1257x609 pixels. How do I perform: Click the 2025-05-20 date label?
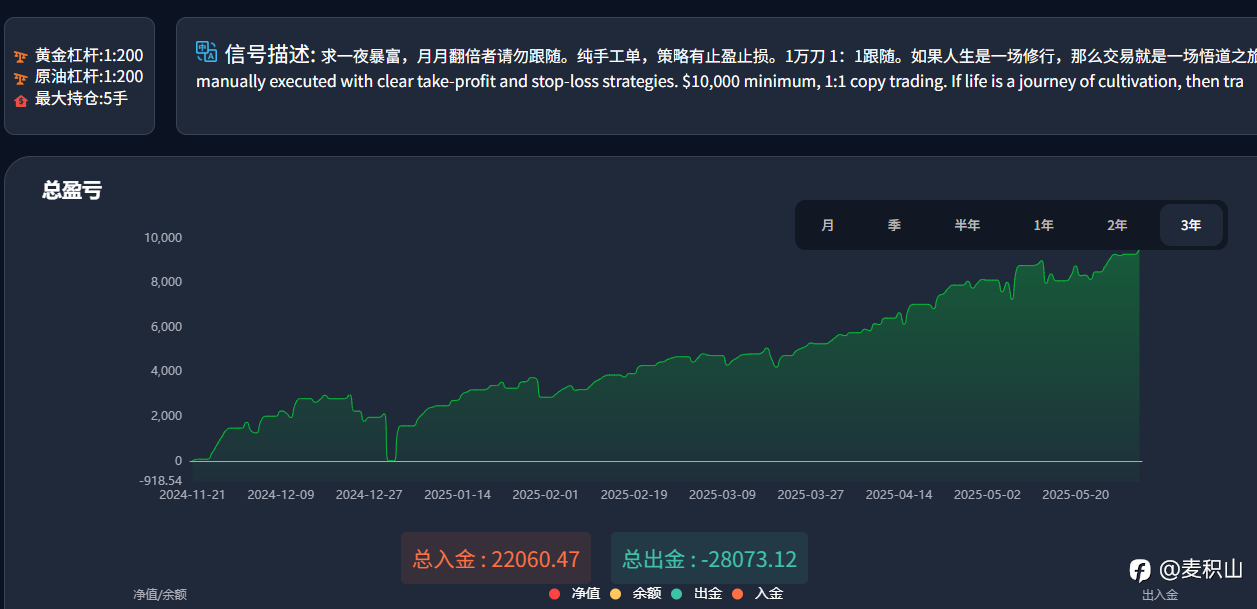[1076, 495]
